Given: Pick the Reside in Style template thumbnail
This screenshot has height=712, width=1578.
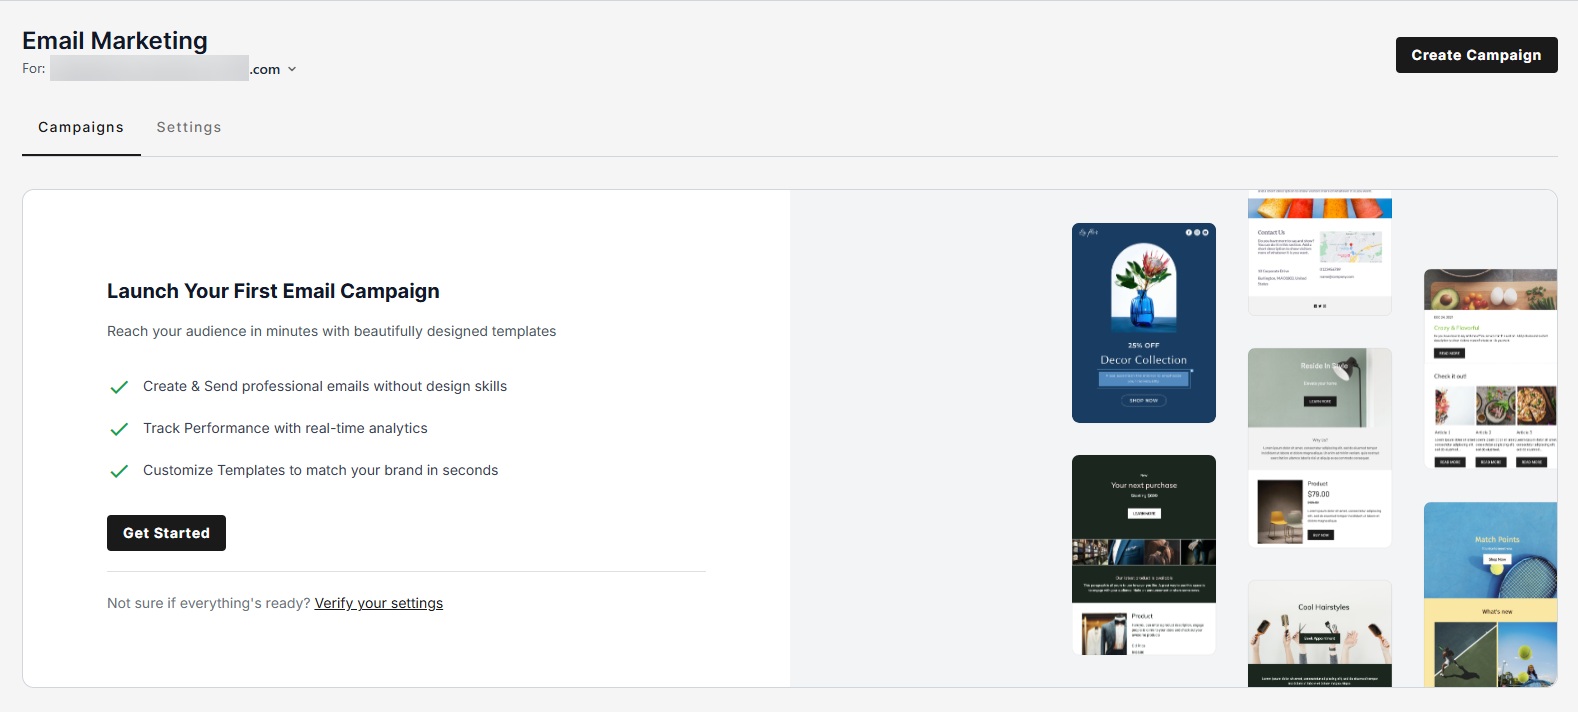Looking at the screenshot, I should coord(1320,447).
